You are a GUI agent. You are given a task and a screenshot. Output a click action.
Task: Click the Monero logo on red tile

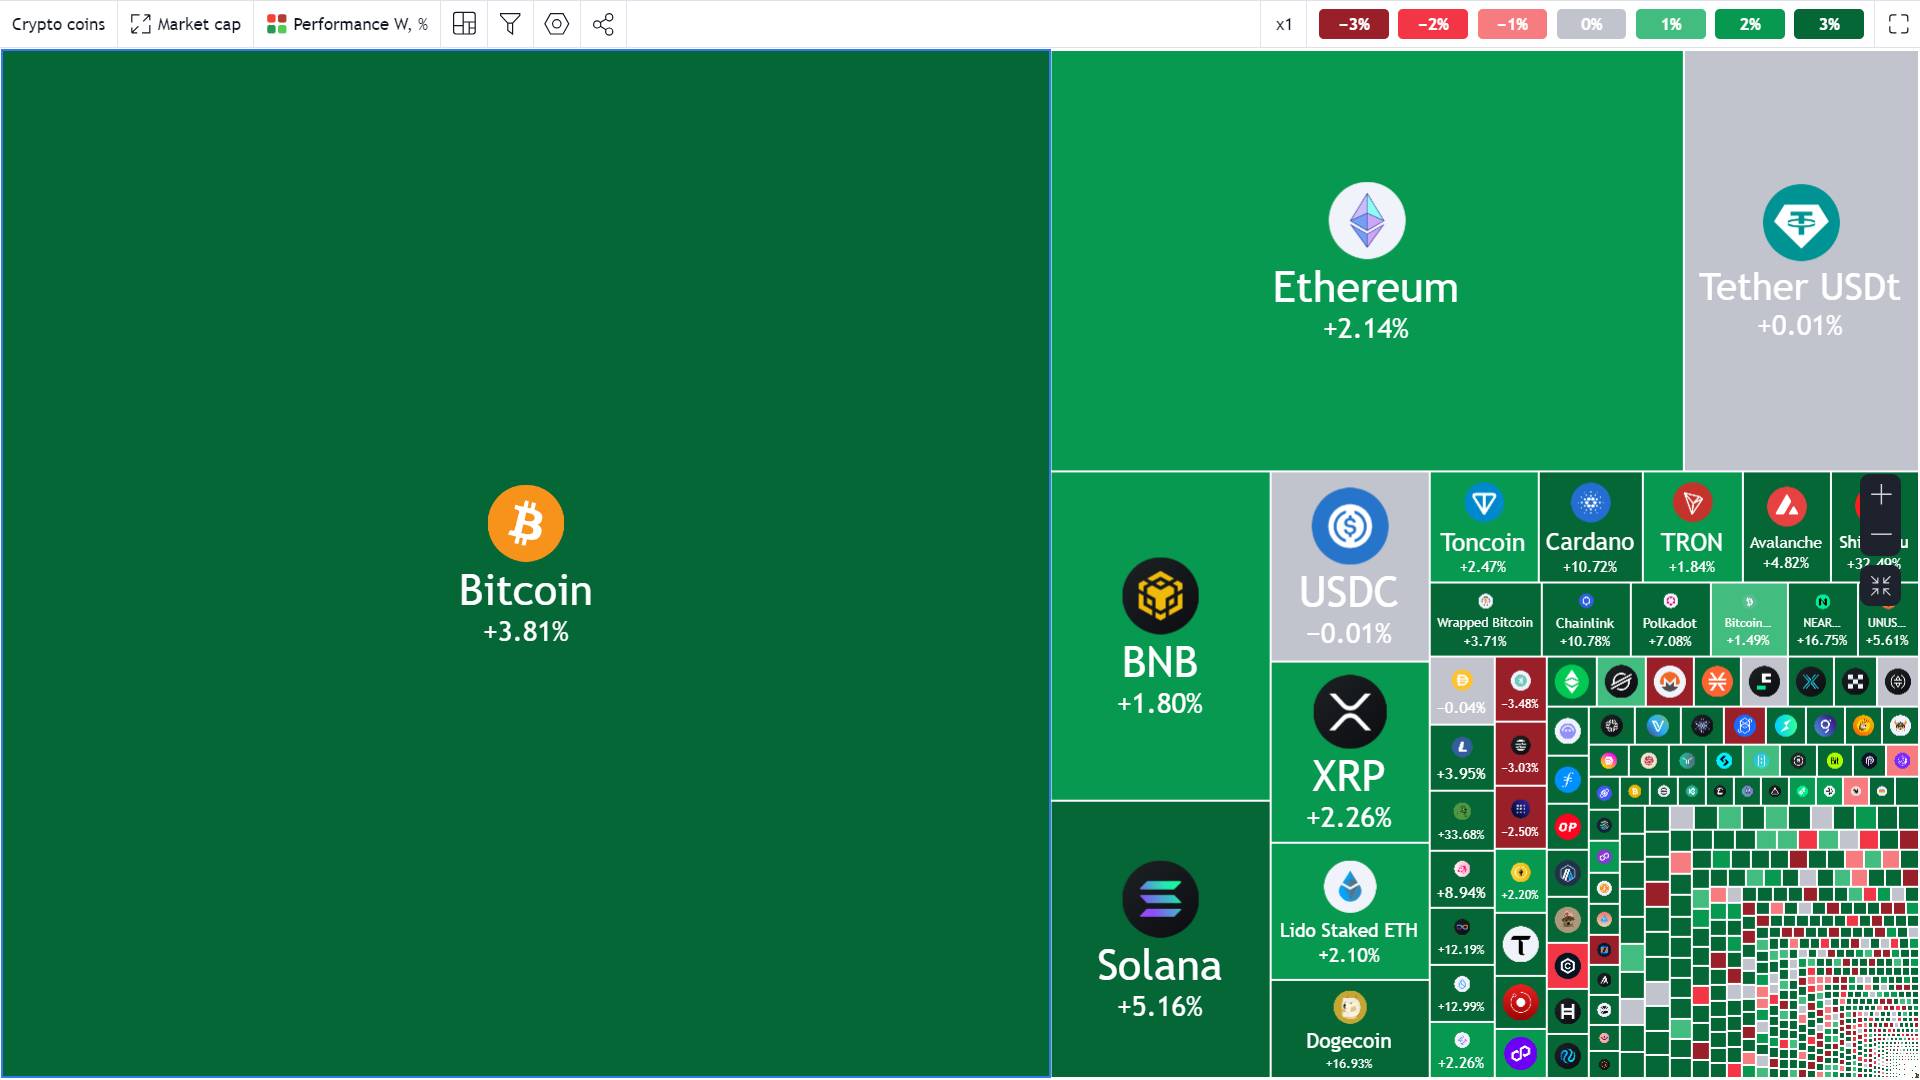(x=1669, y=682)
